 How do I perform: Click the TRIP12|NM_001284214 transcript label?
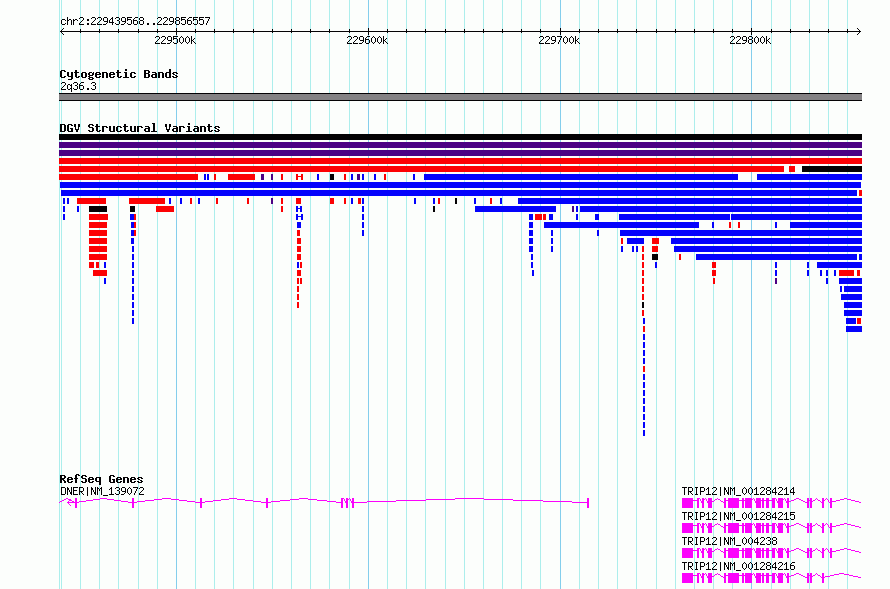[738, 491]
